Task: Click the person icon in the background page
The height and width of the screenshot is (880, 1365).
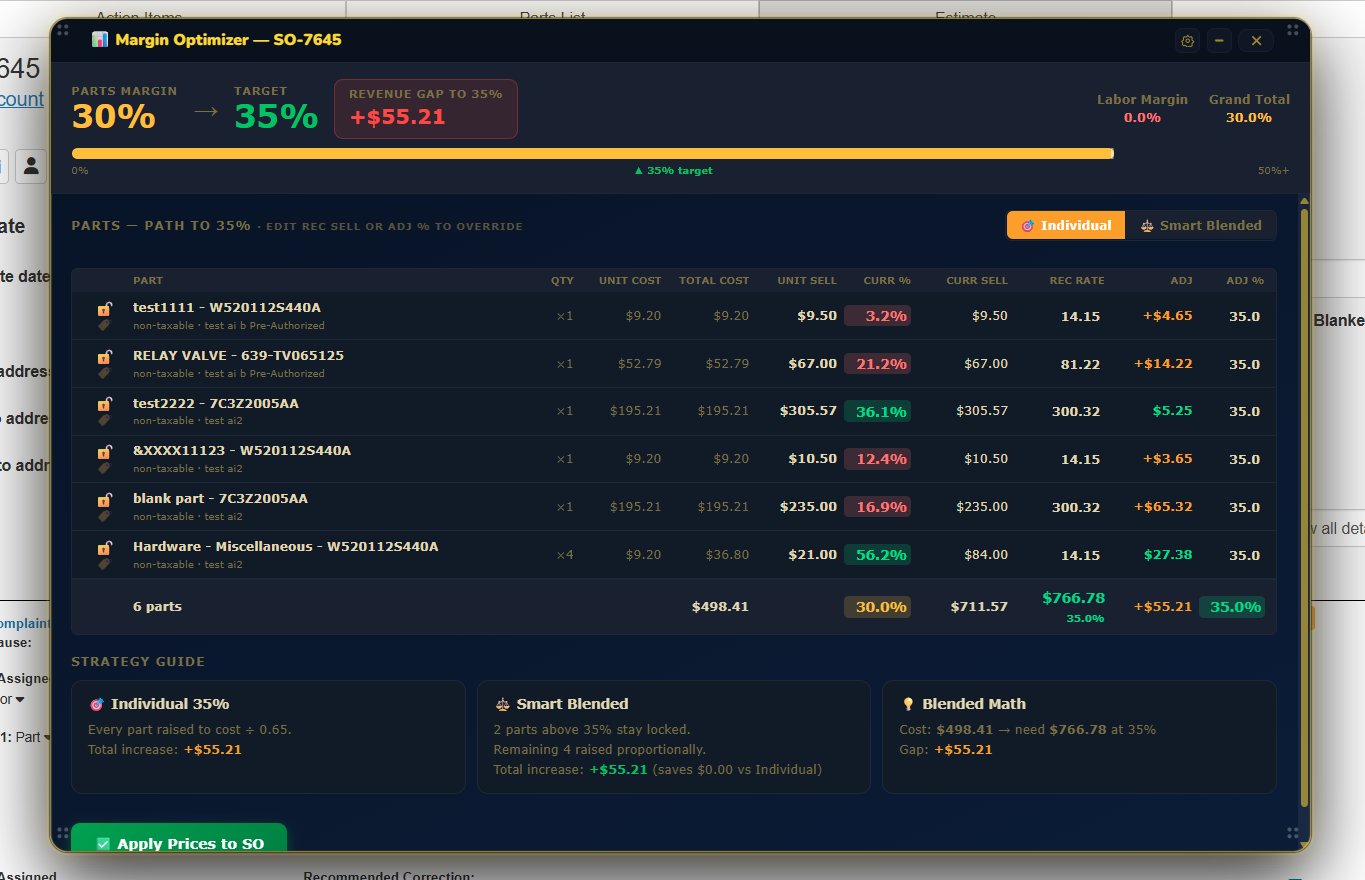Action: (x=32, y=166)
